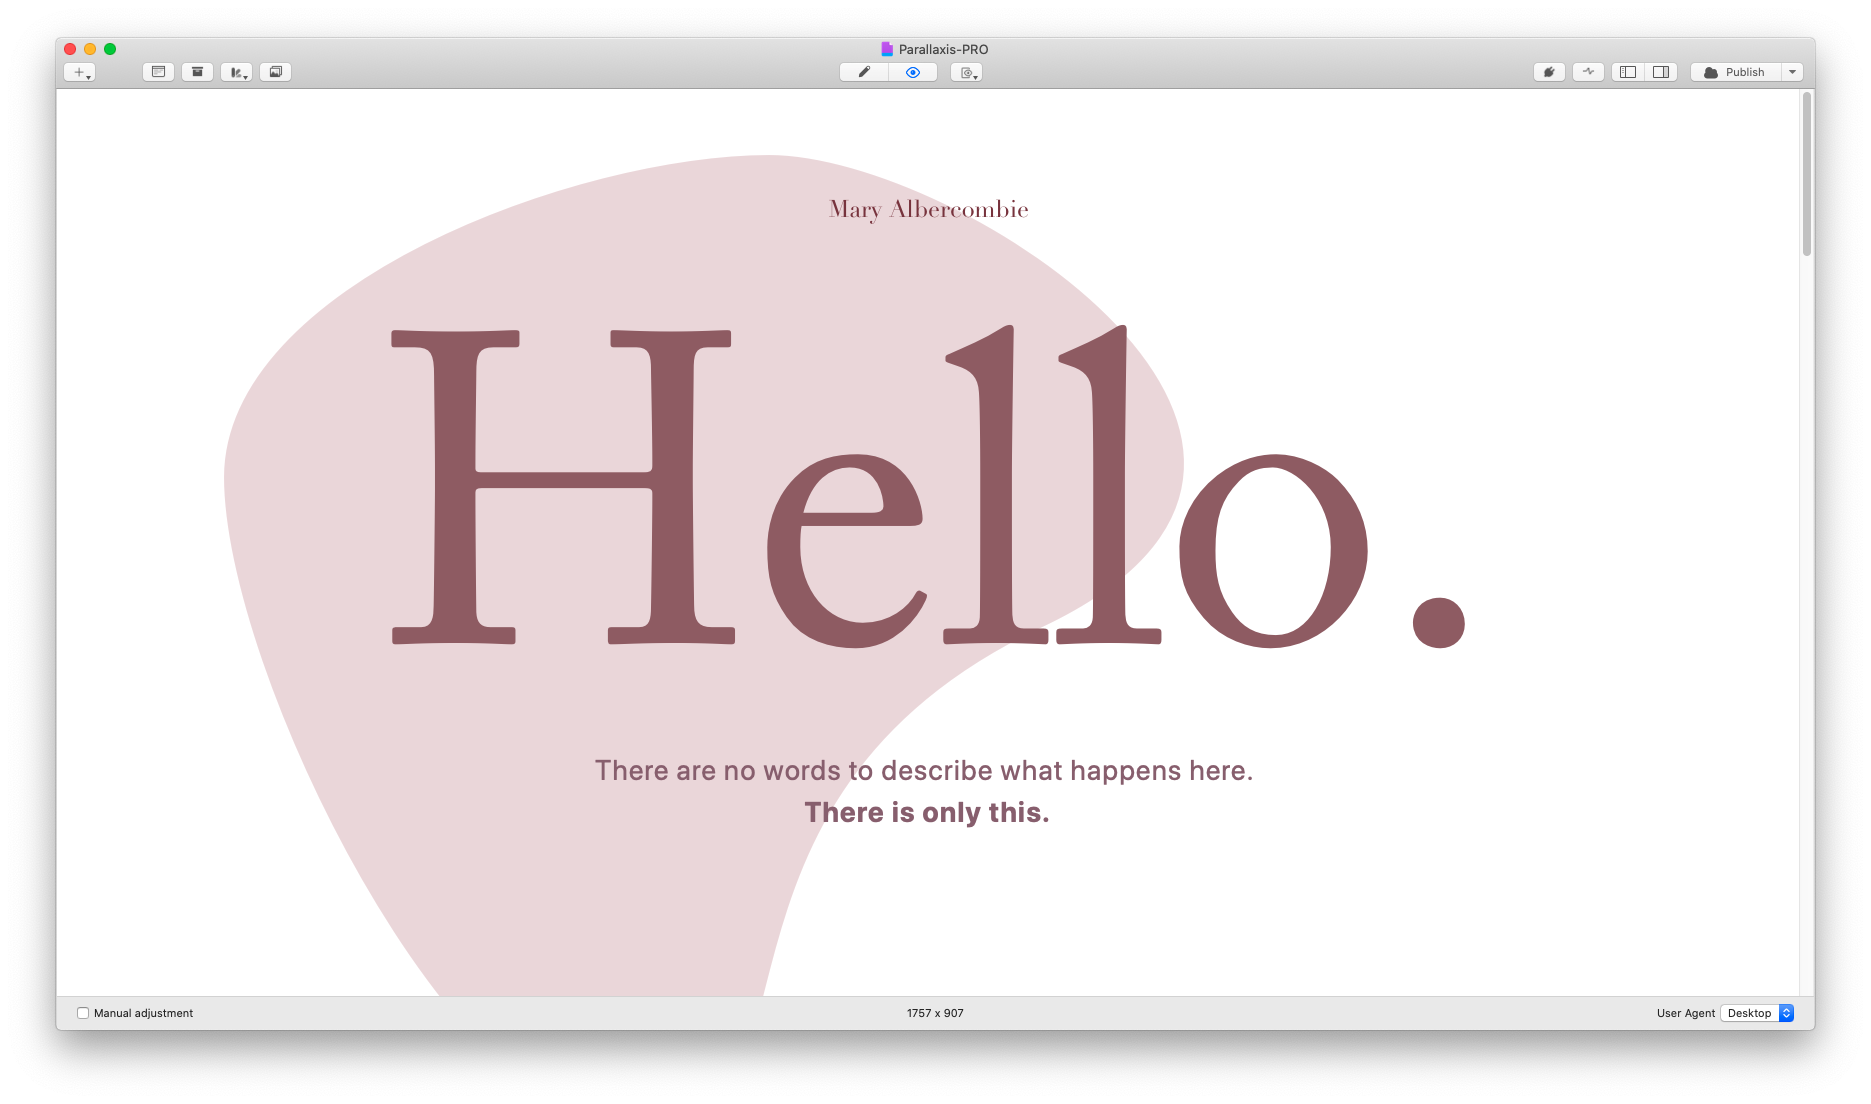
Task: Select the eye preview mode
Action: coord(912,72)
